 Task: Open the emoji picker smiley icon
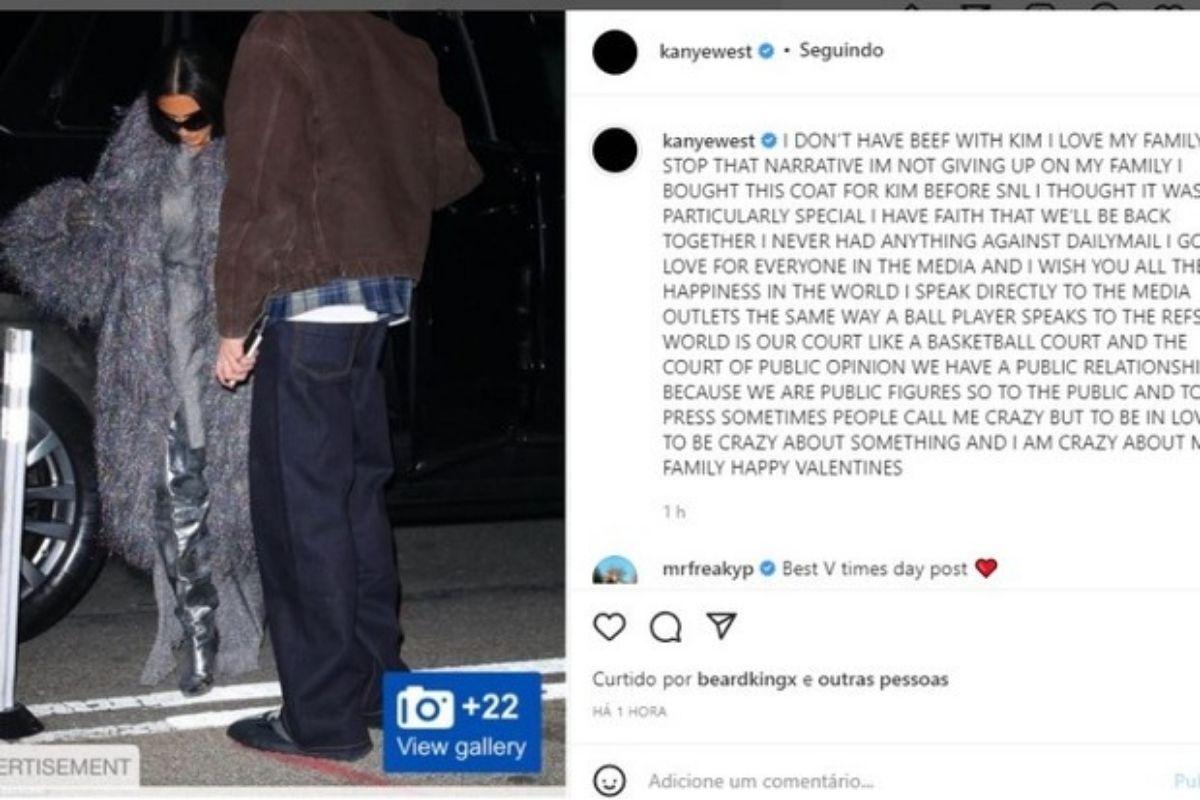609,781
